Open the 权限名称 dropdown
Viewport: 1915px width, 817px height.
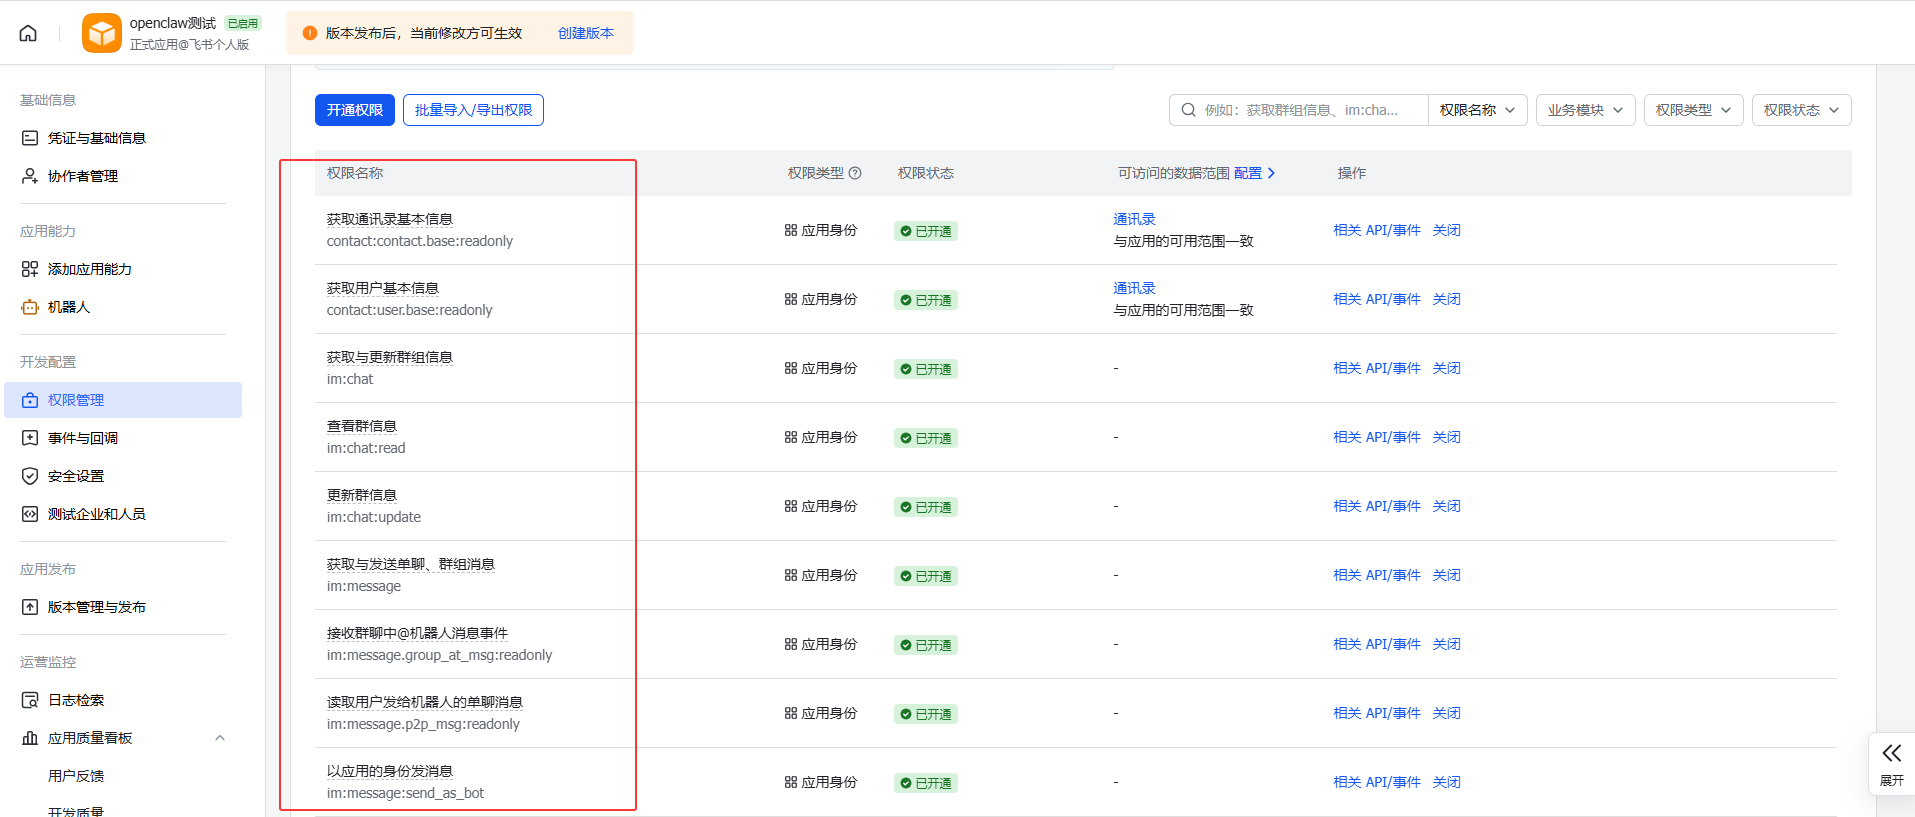[x=1477, y=110]
